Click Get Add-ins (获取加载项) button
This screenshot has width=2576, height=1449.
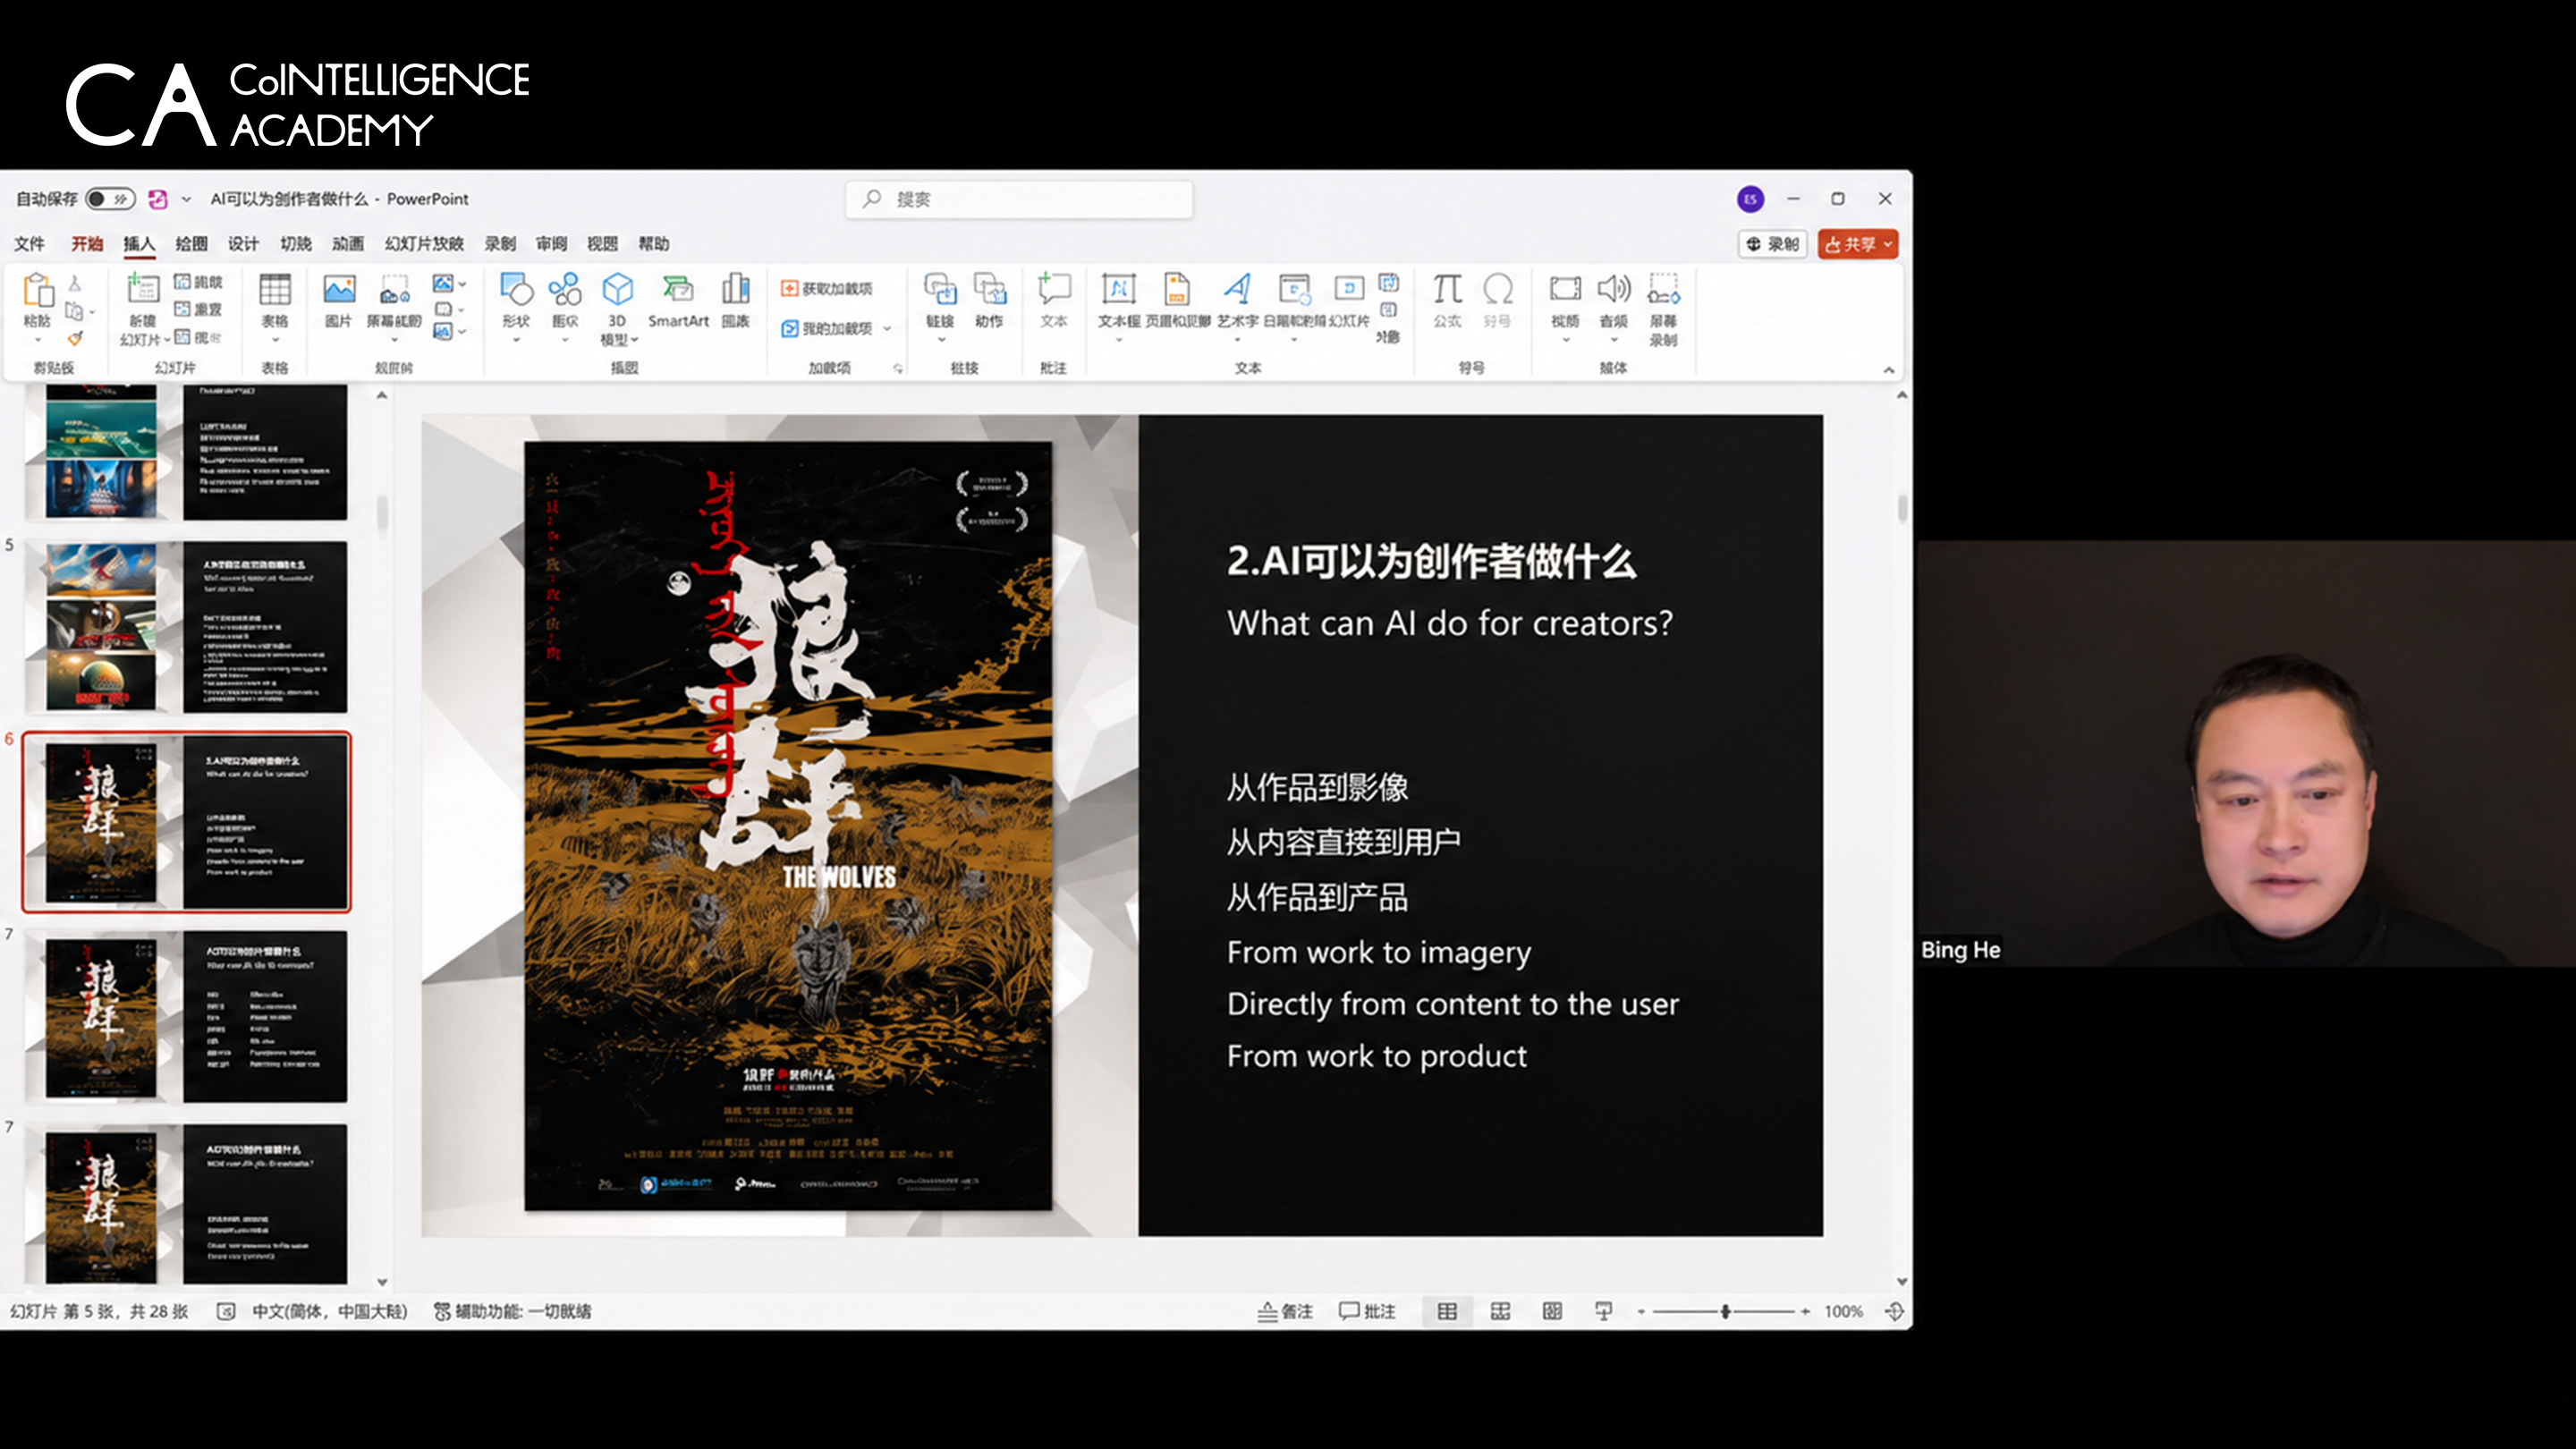(827, 288)
